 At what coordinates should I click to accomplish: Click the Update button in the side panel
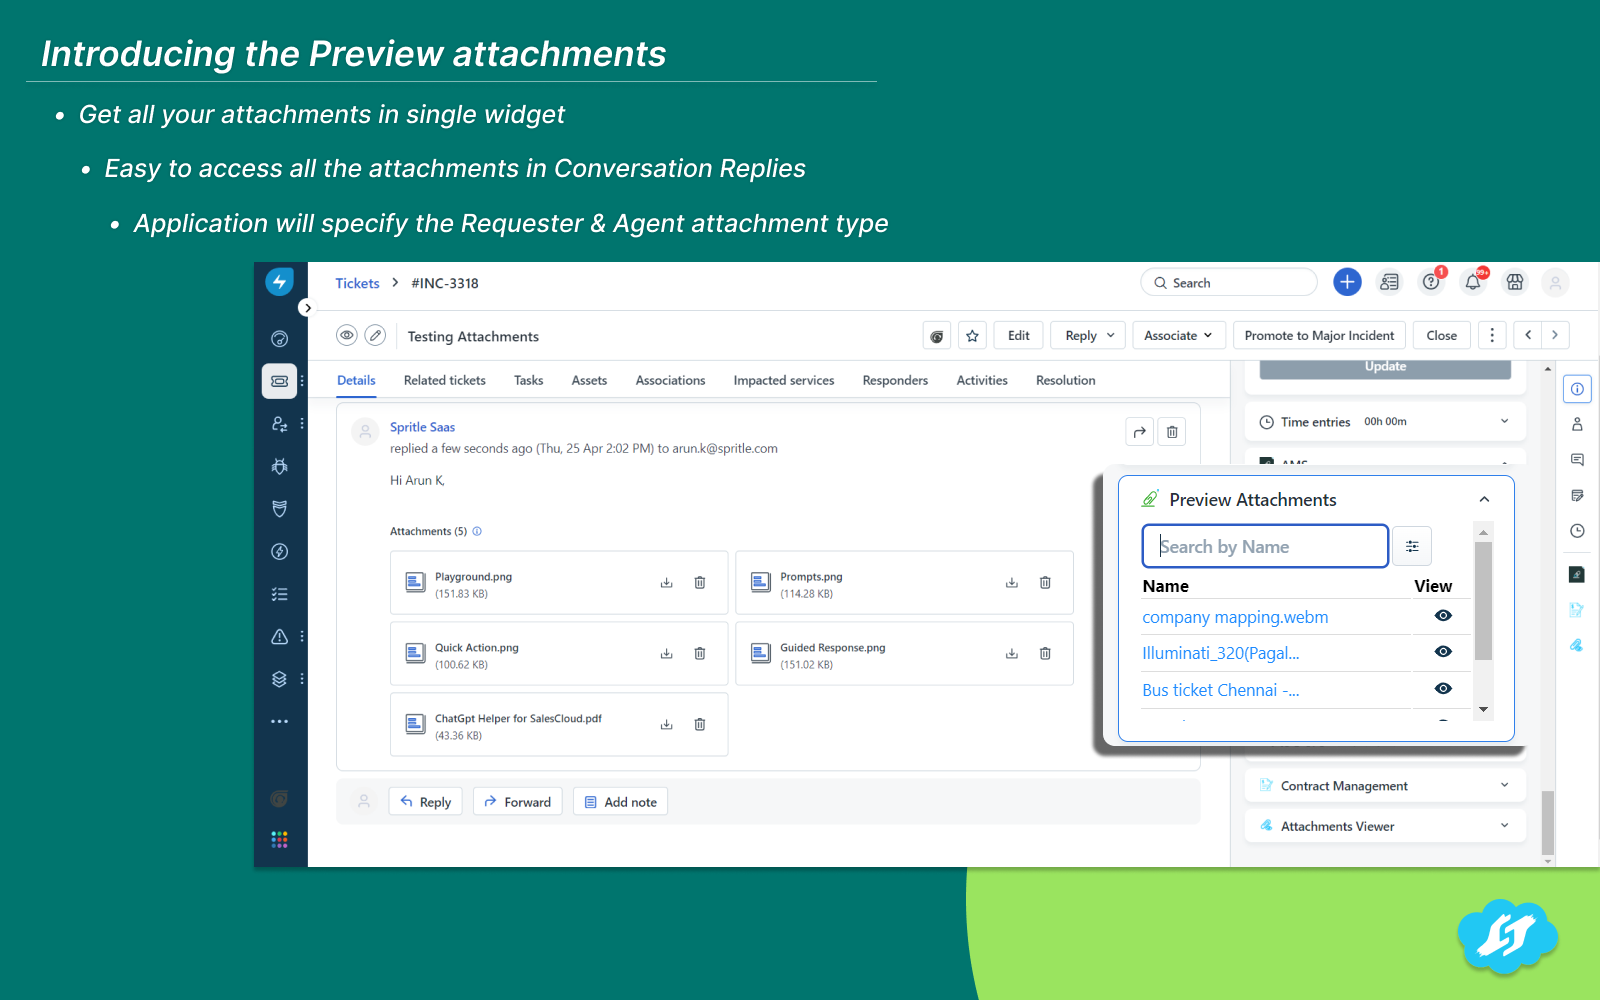pyautogui.click(x=1385, y=368)
